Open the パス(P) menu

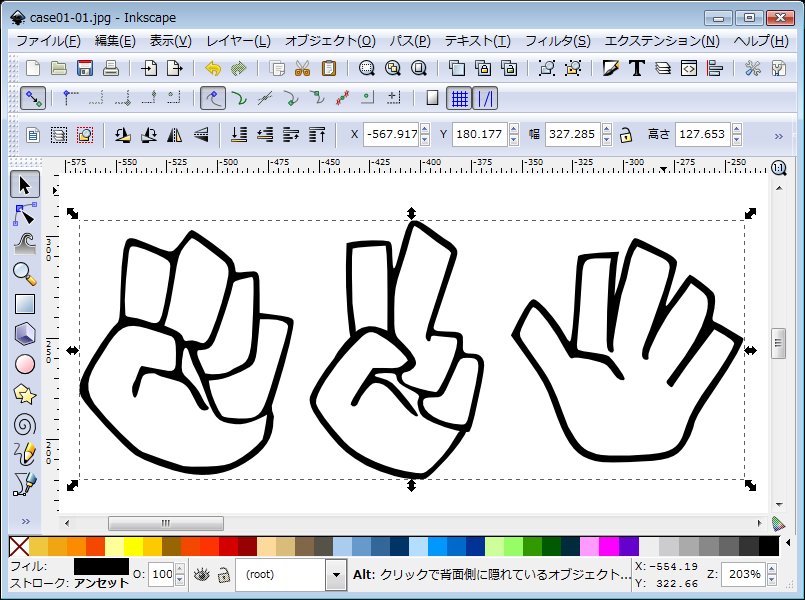tap(410, 41)
